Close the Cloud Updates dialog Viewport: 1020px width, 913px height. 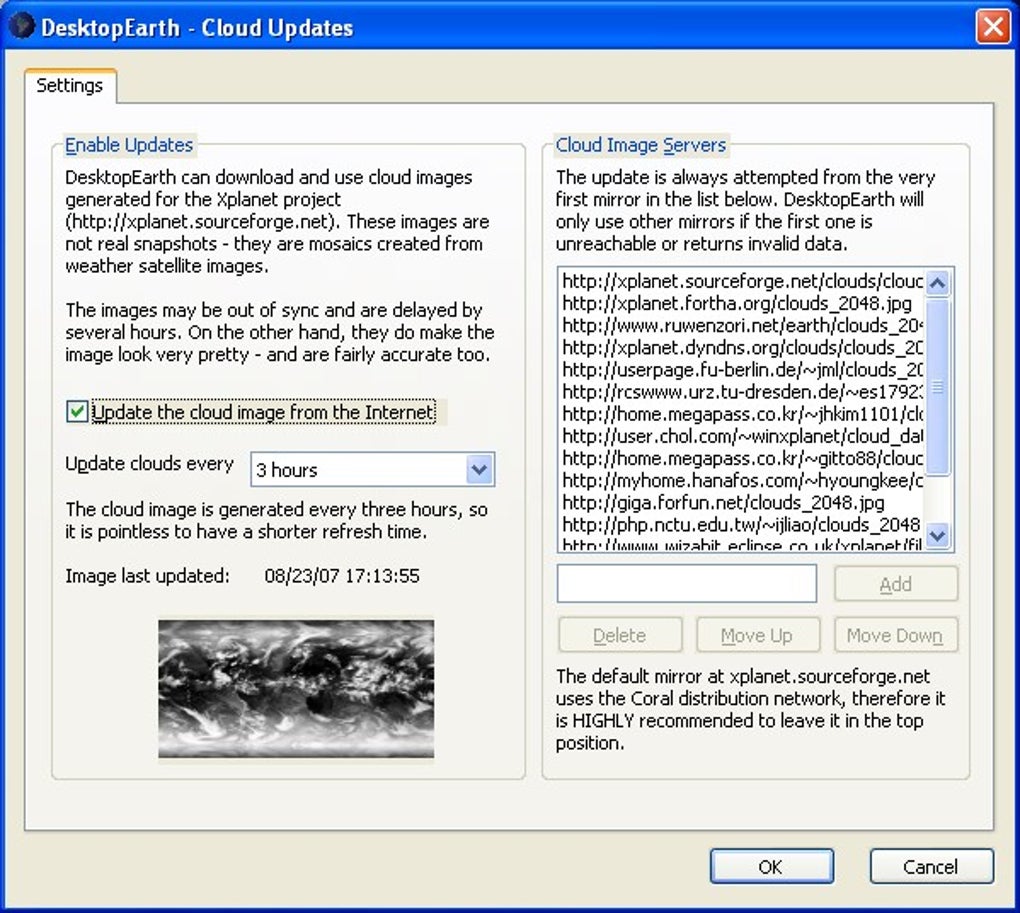pos(993,27)
